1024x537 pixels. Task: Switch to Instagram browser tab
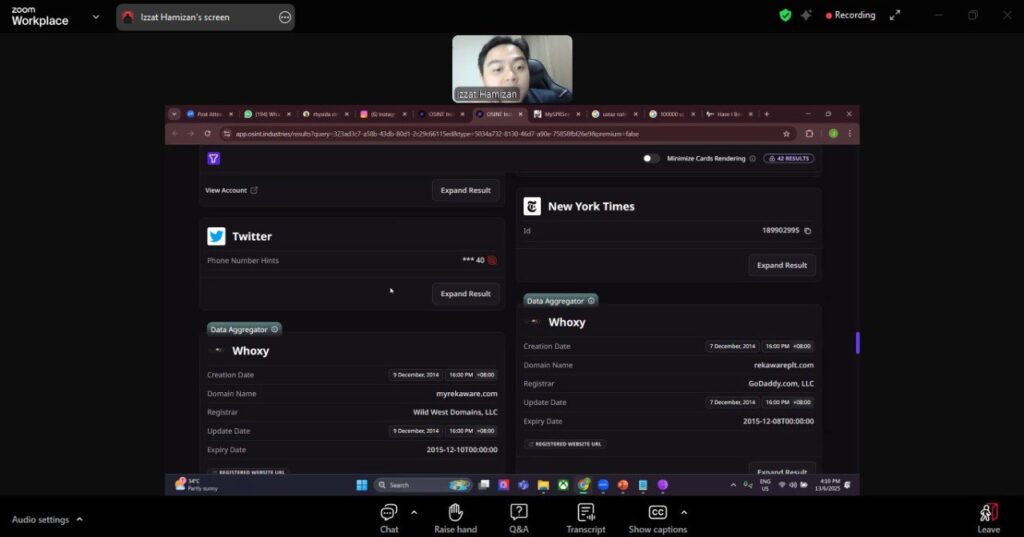point(383,114)
